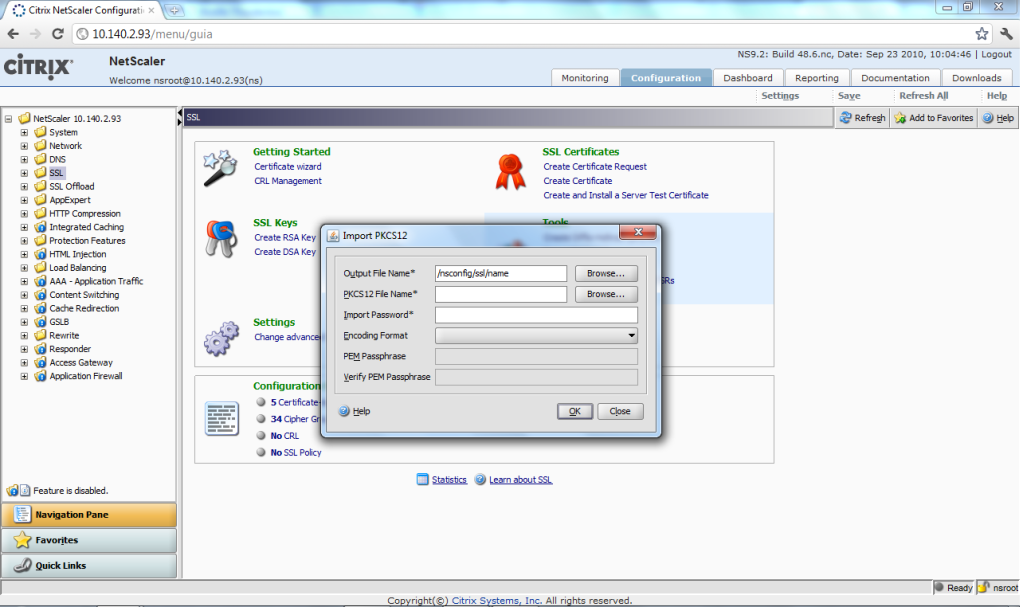Click the Application Firewall folder icon
This screenshot has height=607, width=1023.
click(x=40, y=376)
